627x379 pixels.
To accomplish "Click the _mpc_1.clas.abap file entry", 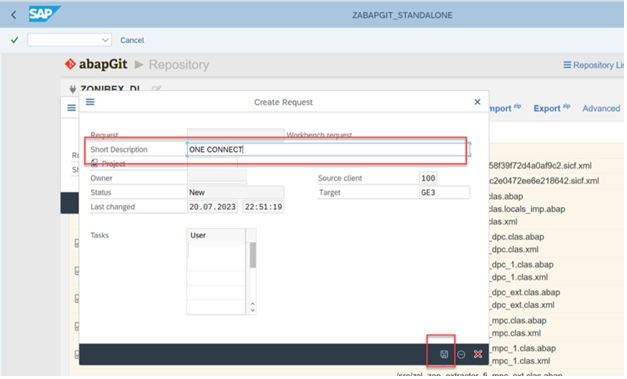I will pyautogui.click(x=523, y=348).
